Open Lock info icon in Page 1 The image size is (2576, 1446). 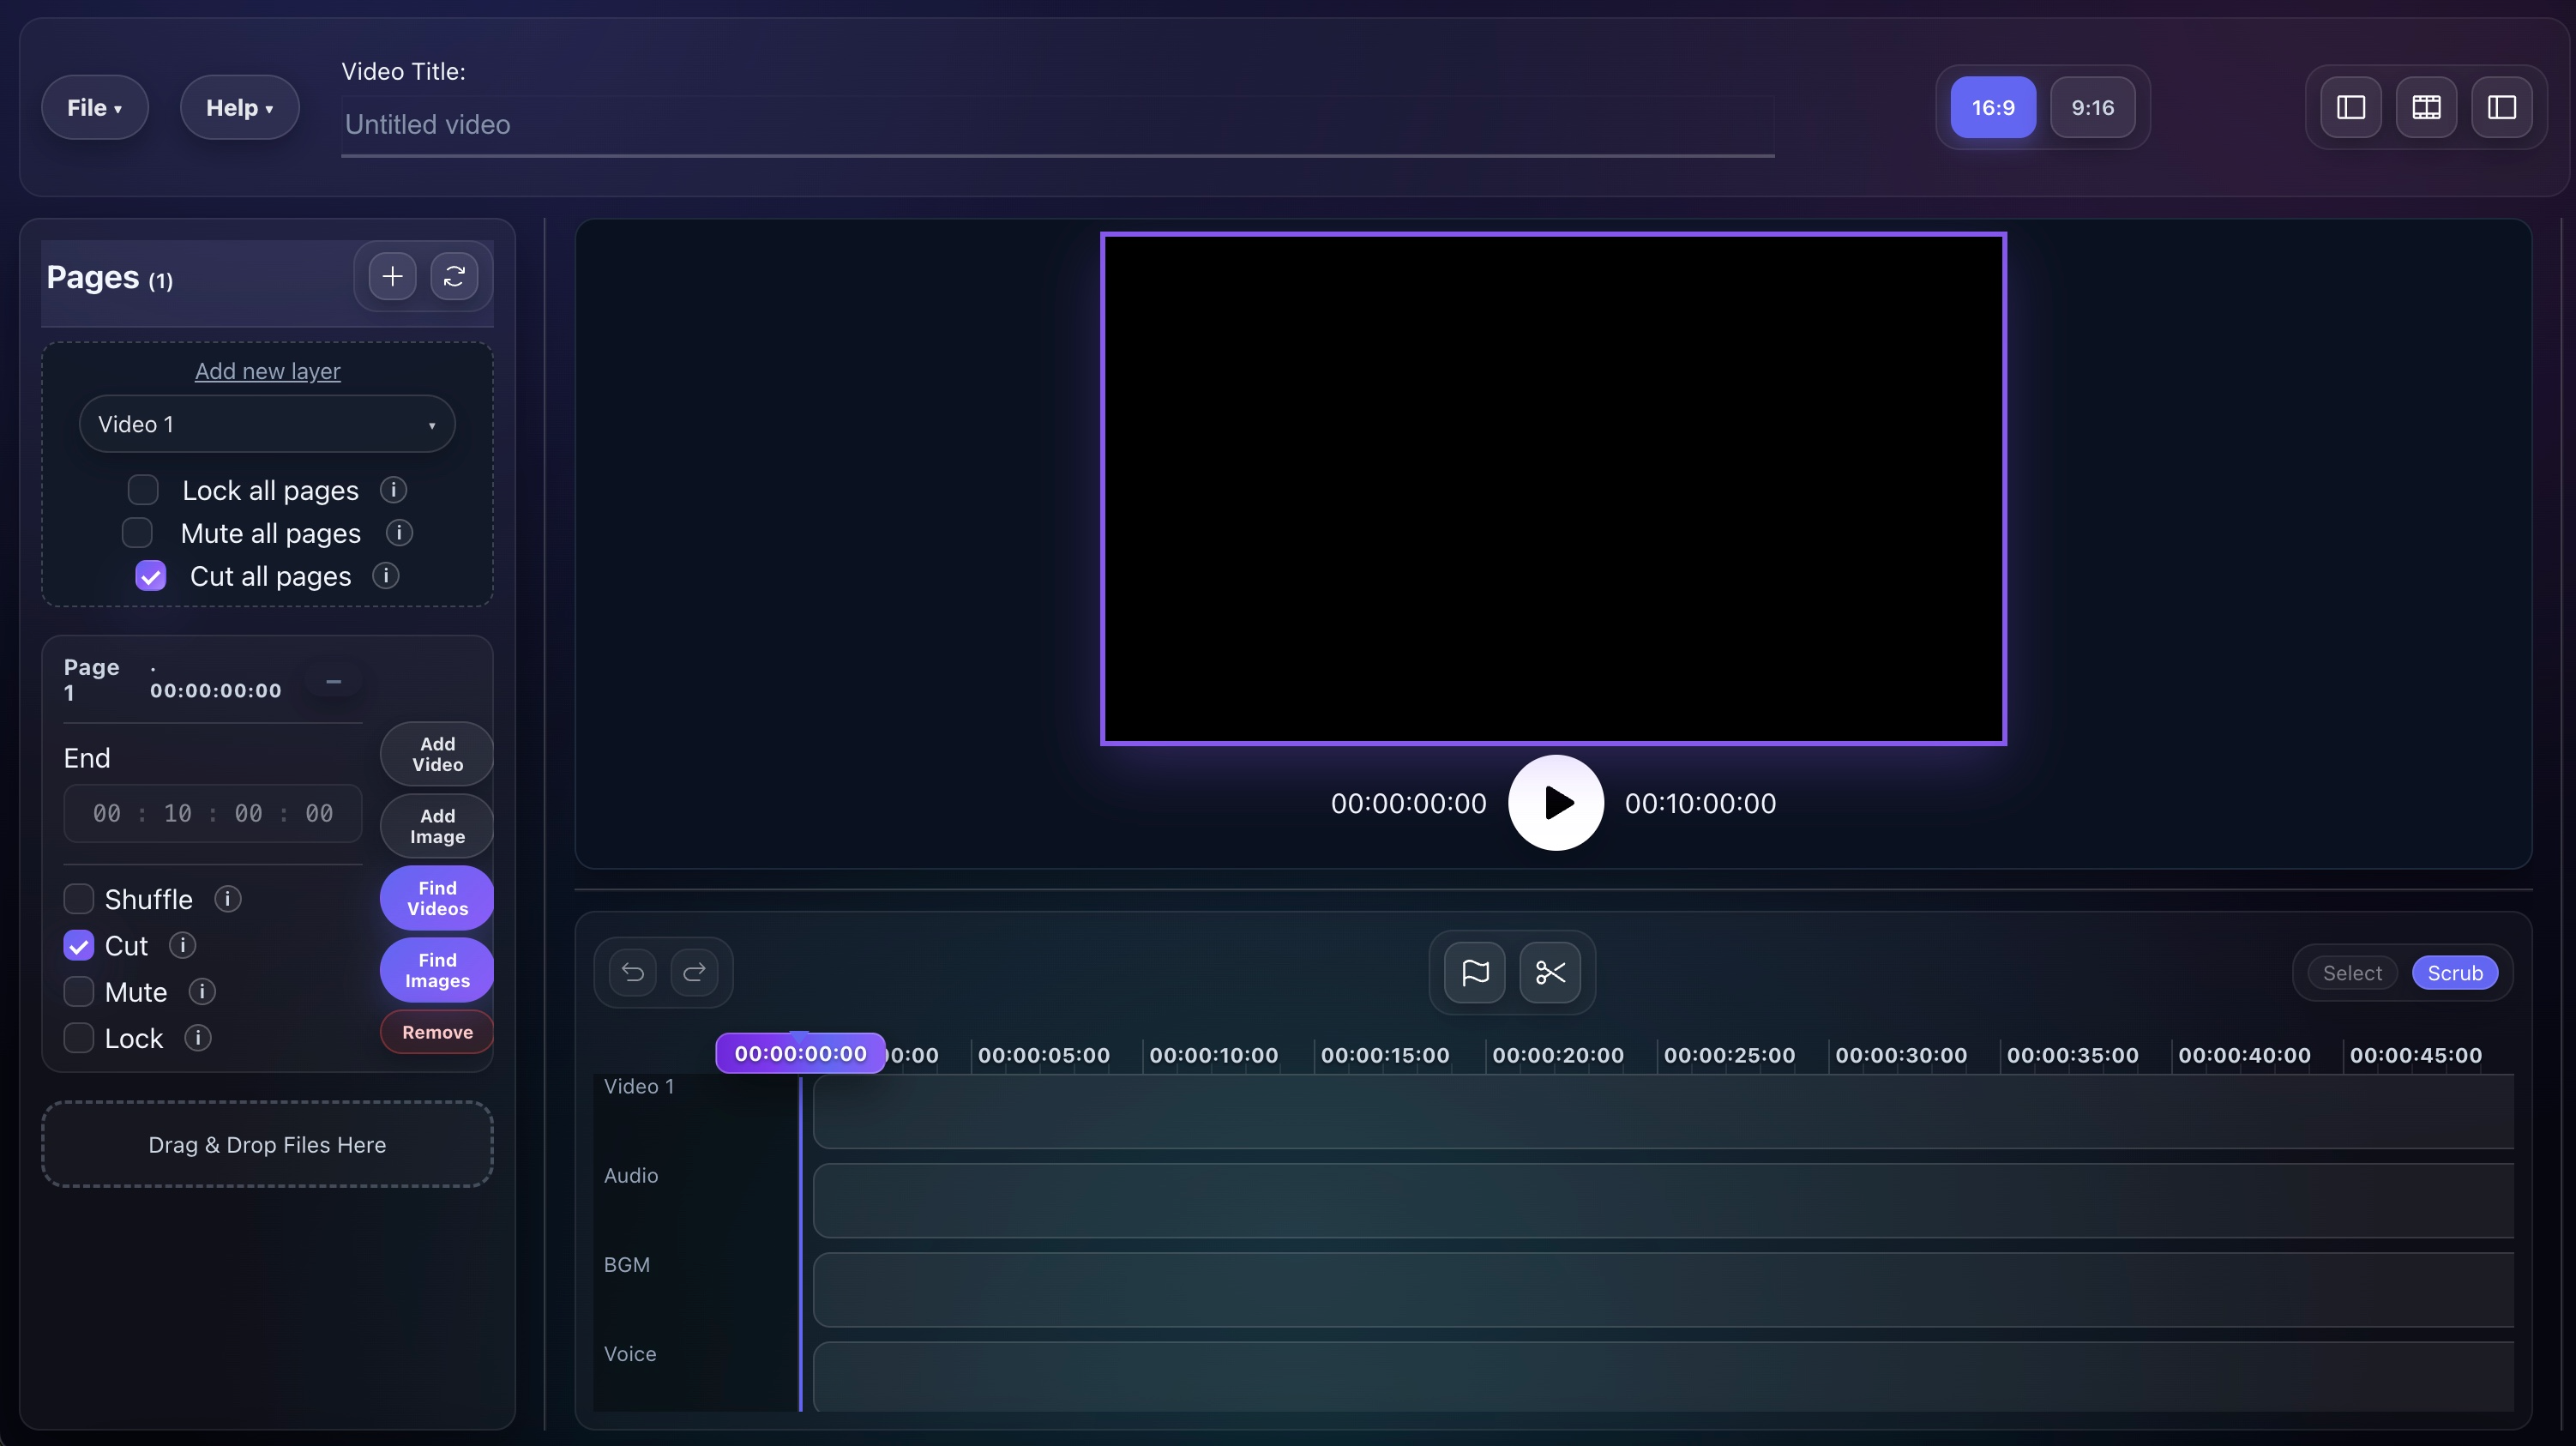coord(198,1038)
